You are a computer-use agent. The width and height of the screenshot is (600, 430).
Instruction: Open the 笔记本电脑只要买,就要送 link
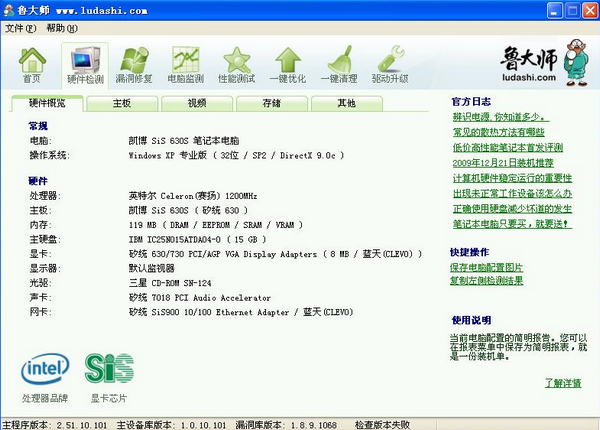point(512,224)
